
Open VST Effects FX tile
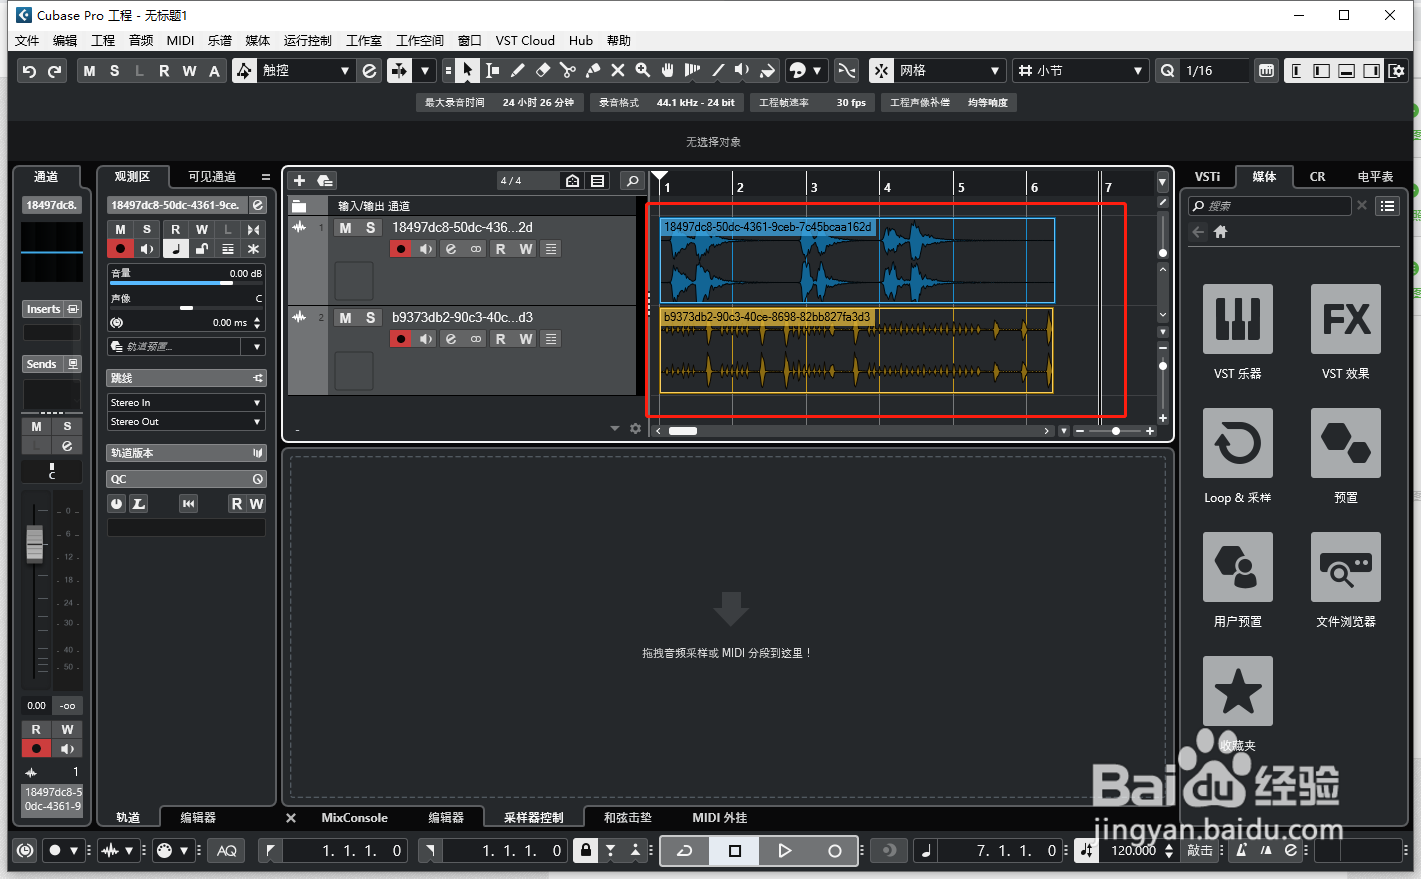click(1345, 319)
